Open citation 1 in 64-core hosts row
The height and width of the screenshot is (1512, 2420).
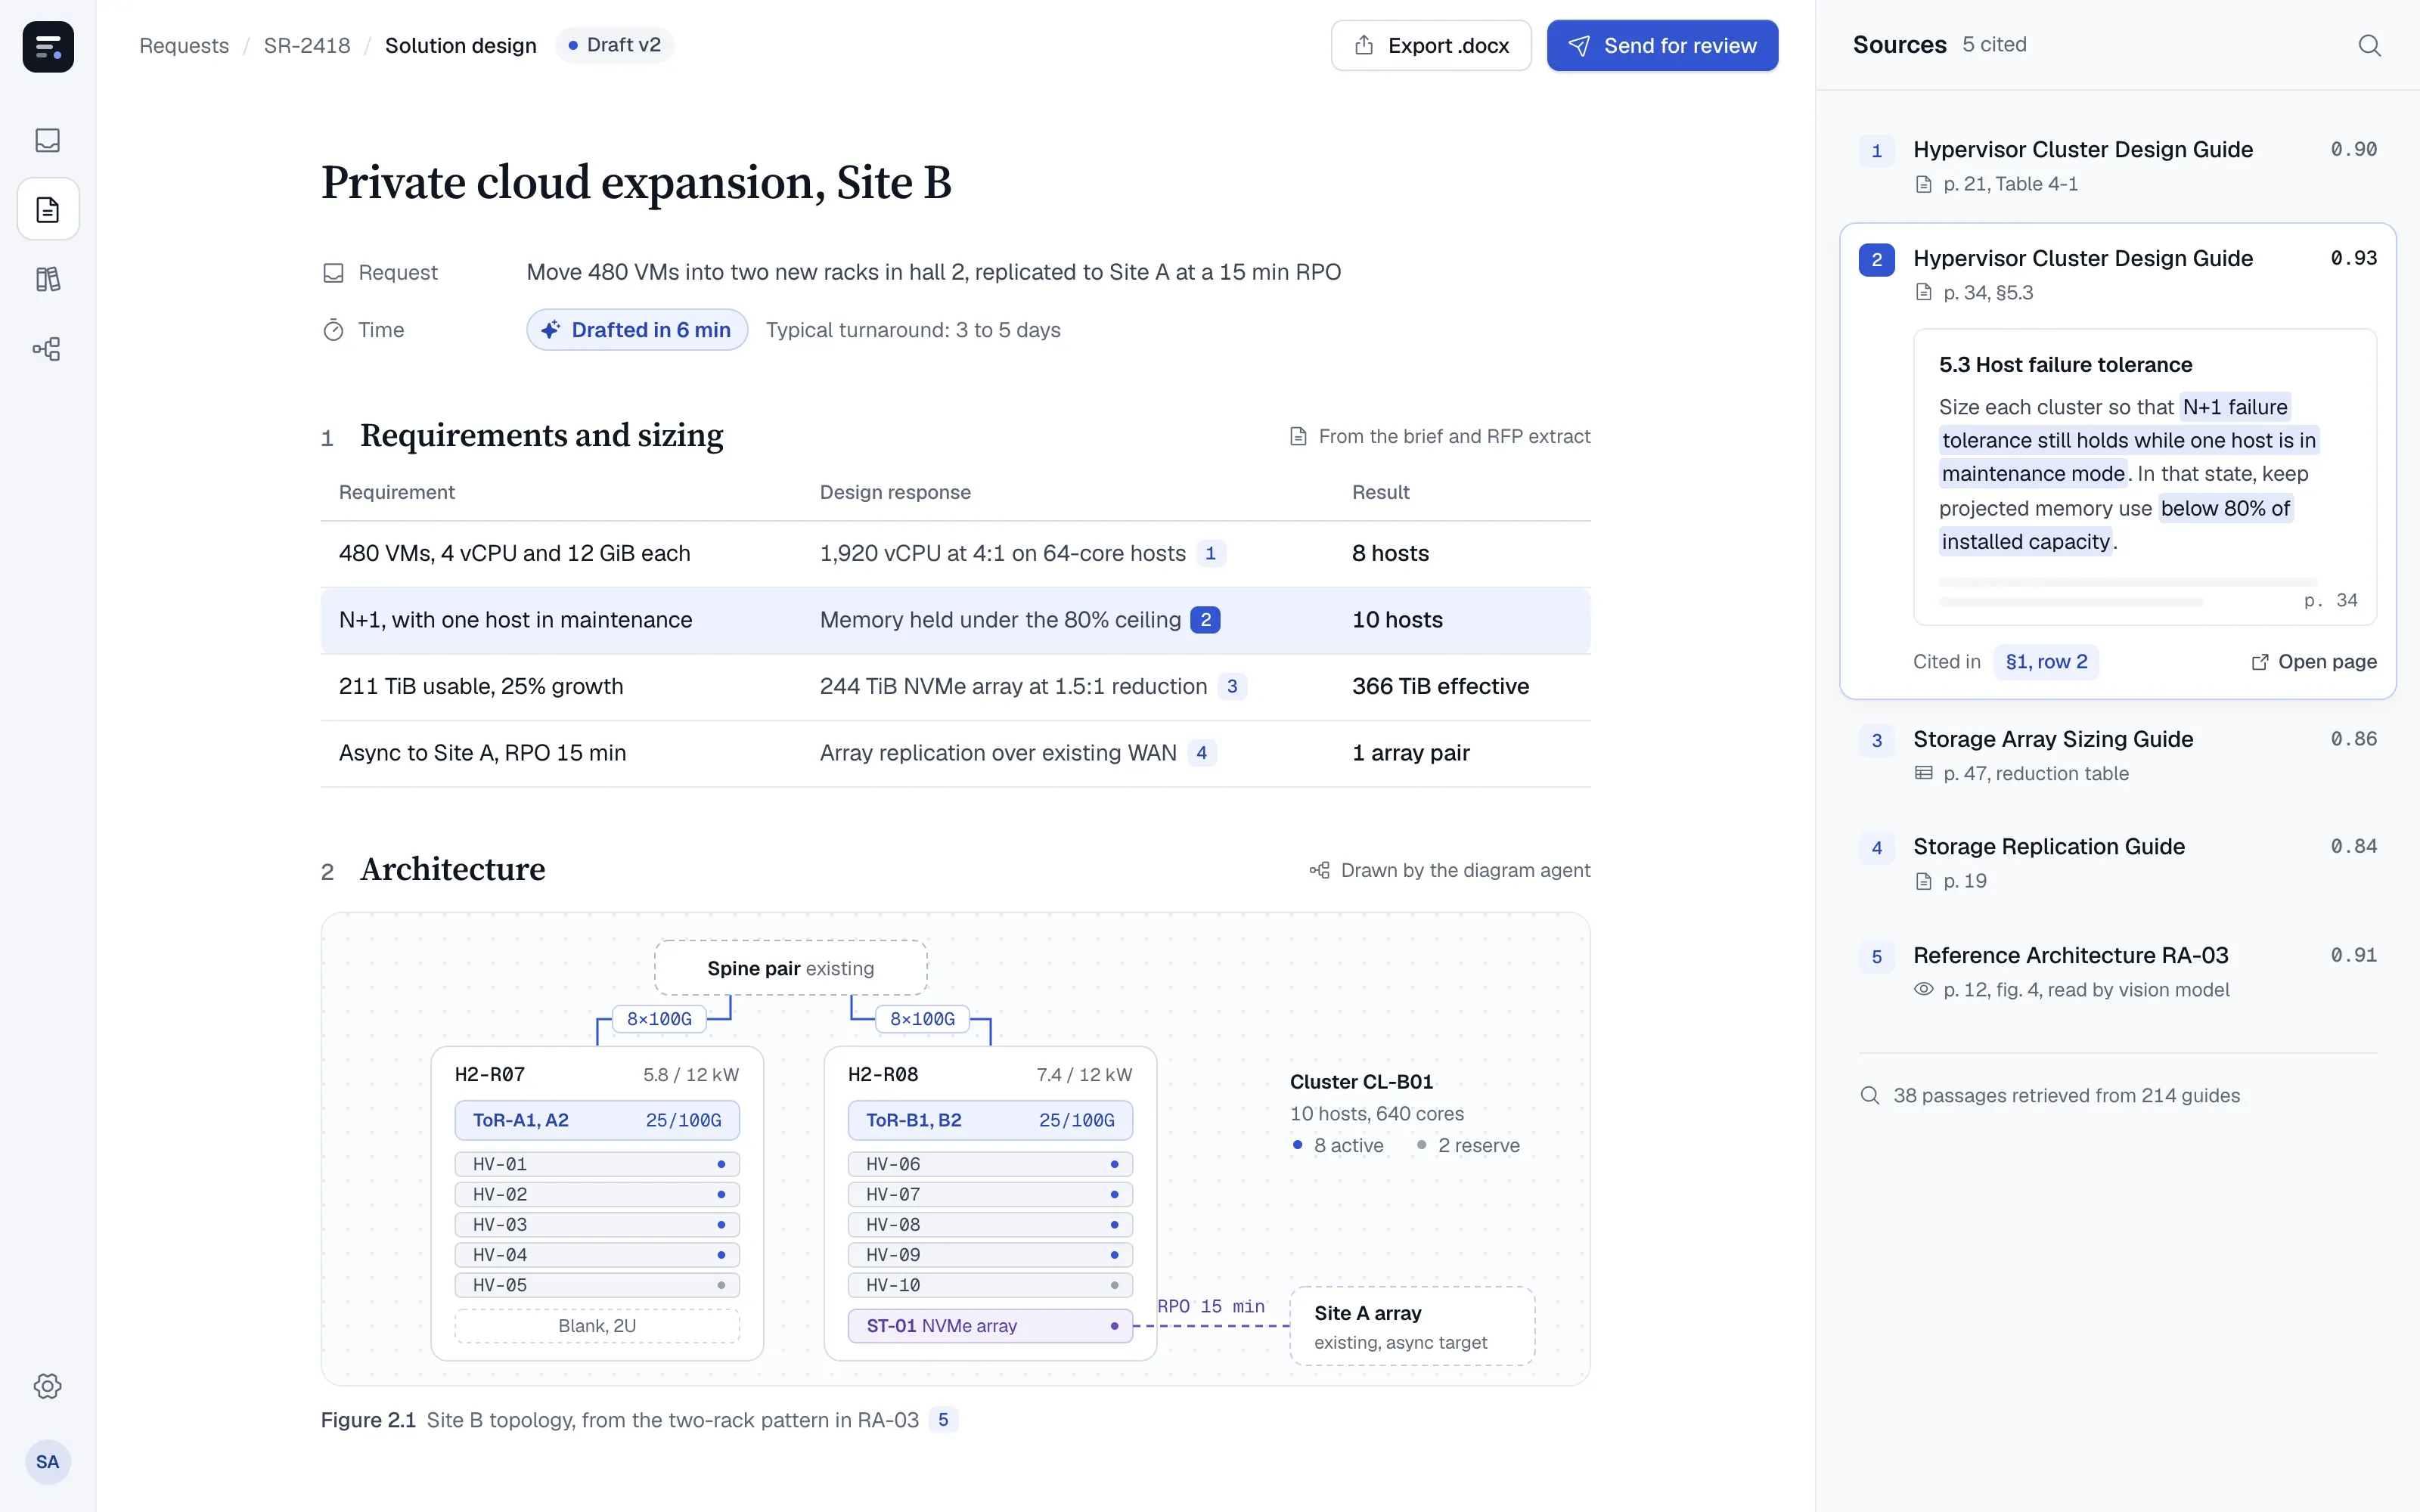(x=1210, y=553)
